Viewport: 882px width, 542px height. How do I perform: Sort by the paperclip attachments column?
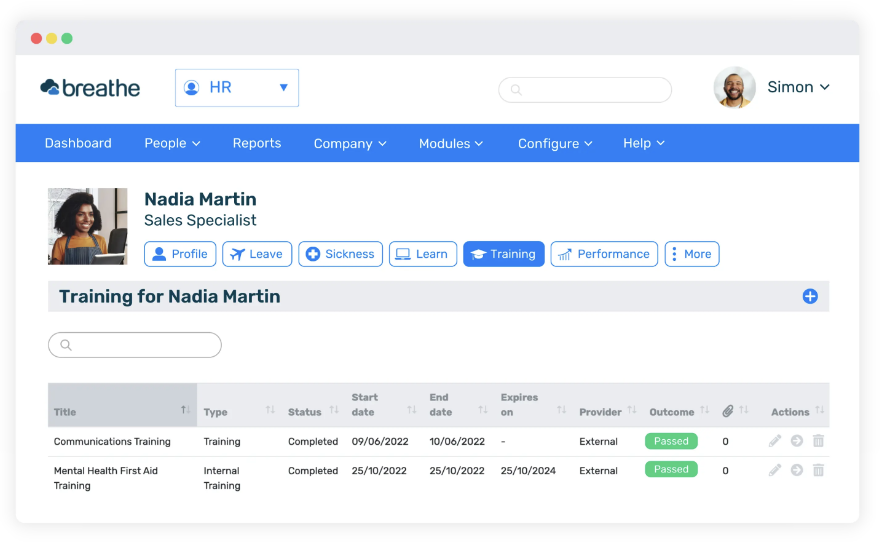[x=735, y=411]
